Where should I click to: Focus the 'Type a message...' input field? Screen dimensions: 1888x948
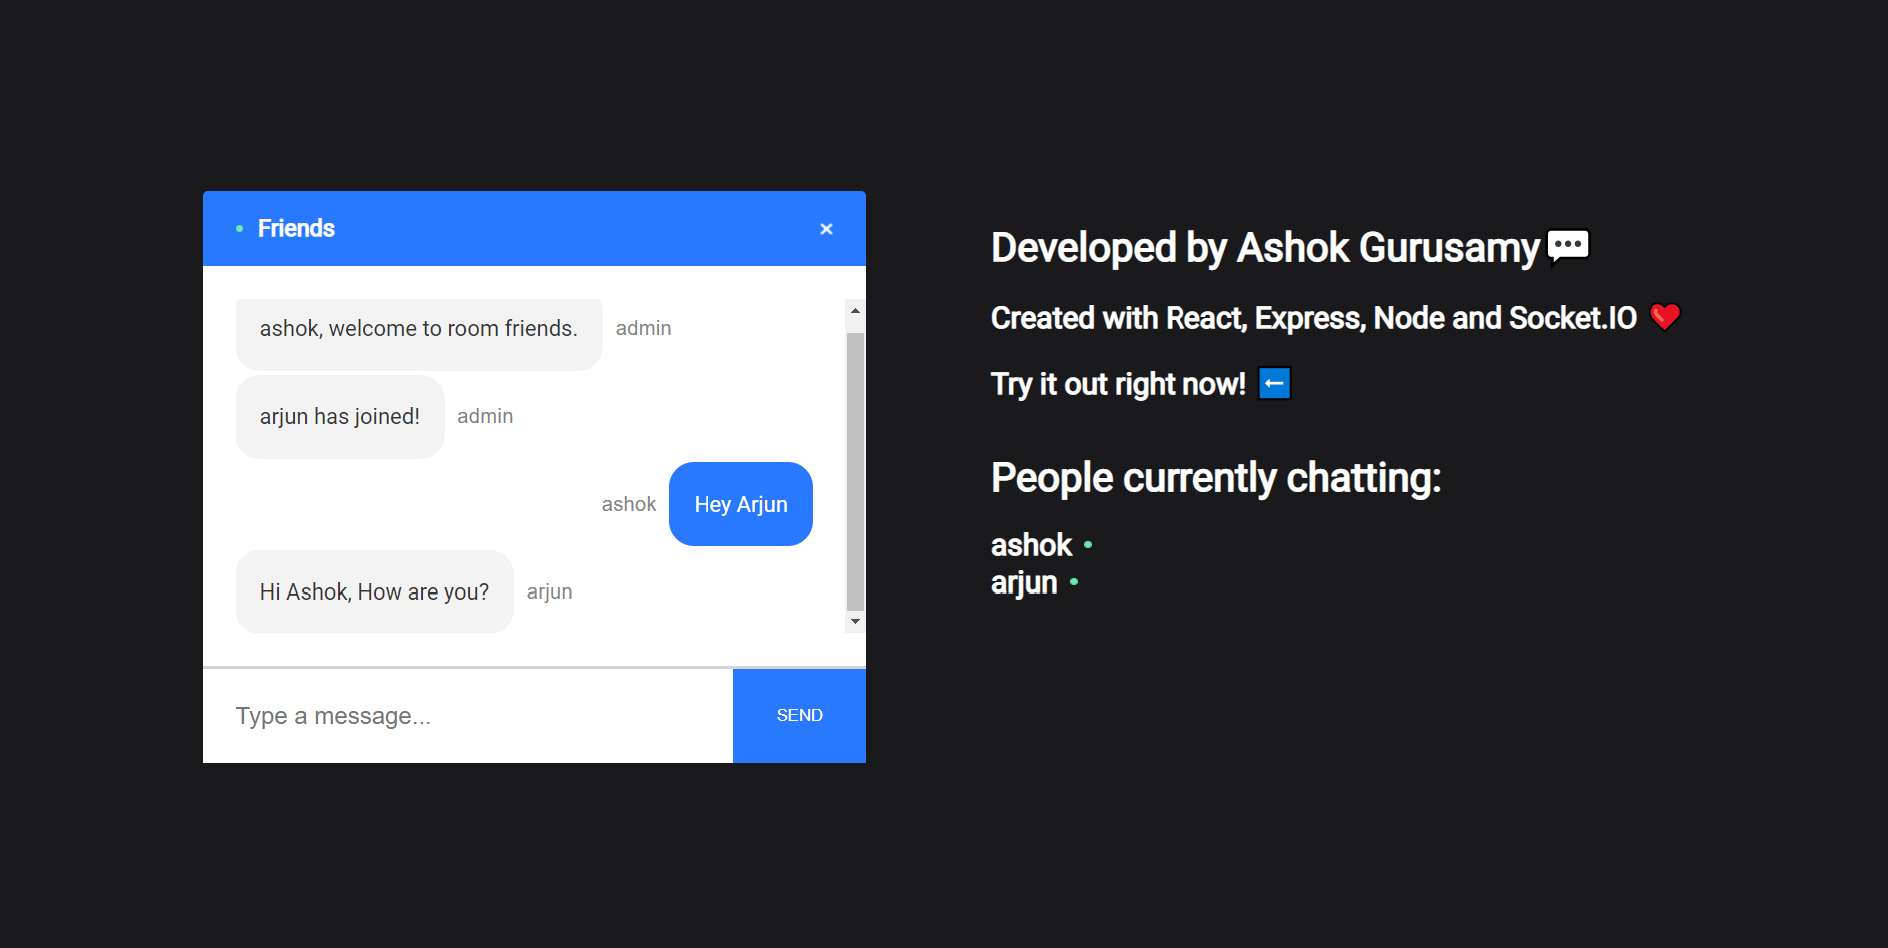[468, 716]
